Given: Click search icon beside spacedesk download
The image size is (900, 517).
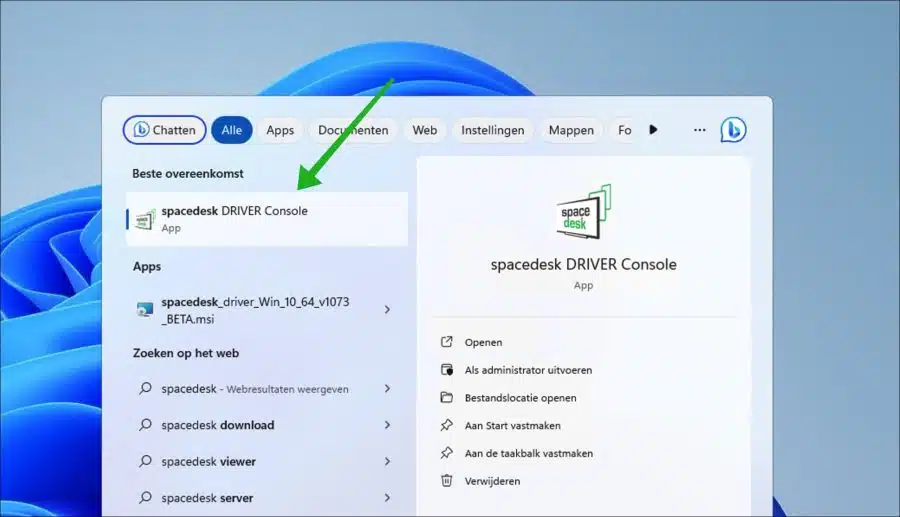Looking at the screenshot, I should click(x=145, y=425).
